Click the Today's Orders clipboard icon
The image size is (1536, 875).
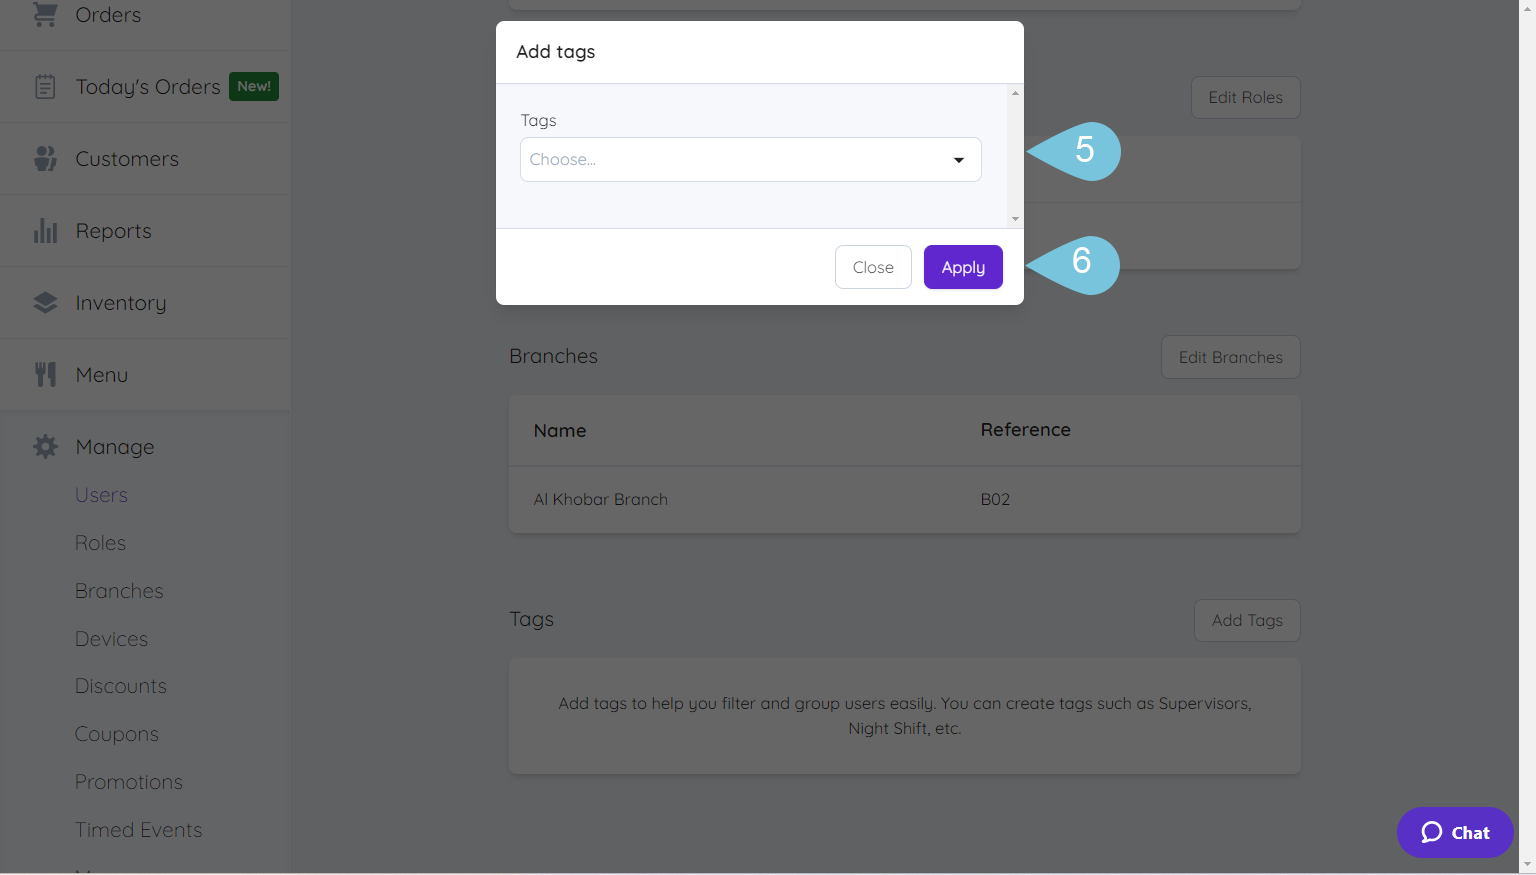[x=44, y=86]
